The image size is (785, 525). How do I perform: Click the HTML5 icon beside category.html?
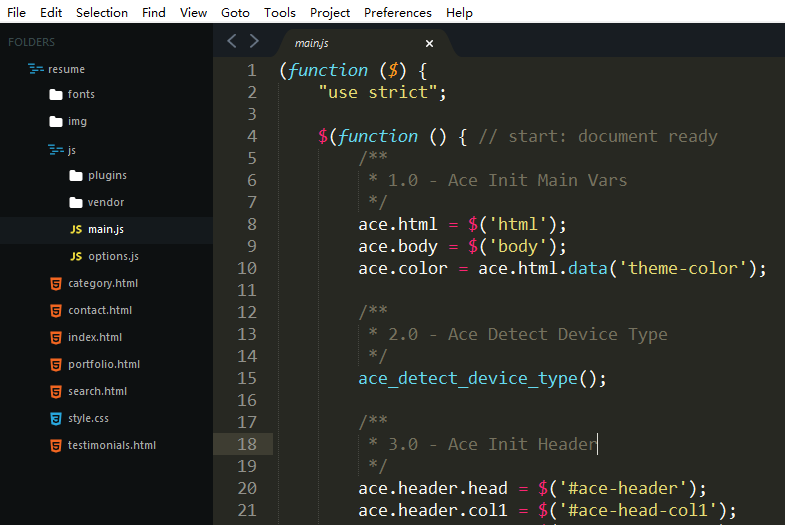tap(56, 284)
